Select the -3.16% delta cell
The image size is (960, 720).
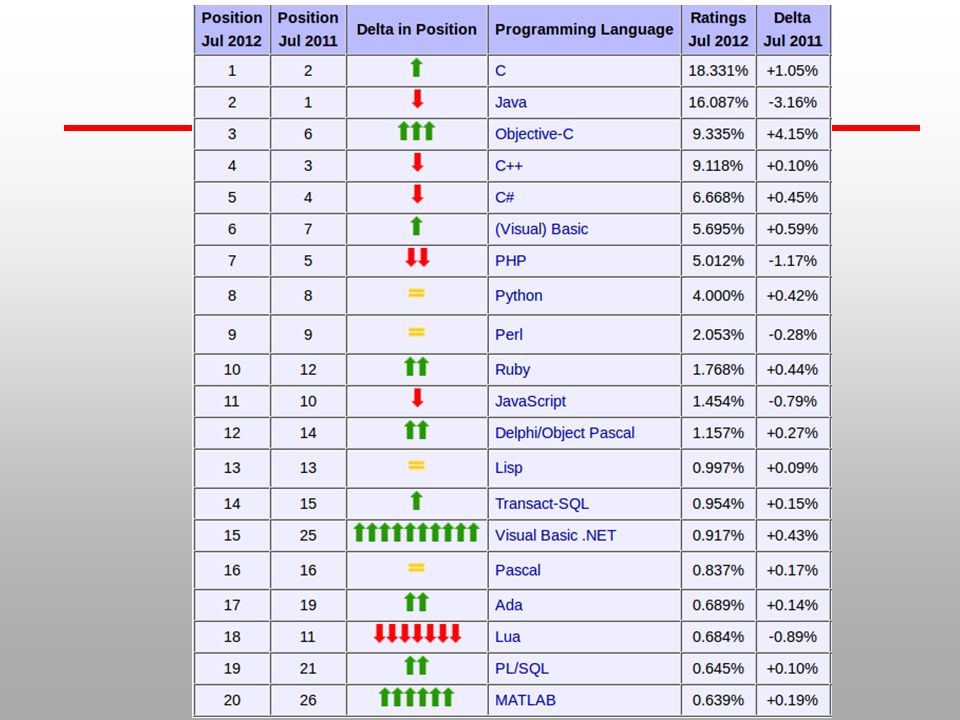793,102
